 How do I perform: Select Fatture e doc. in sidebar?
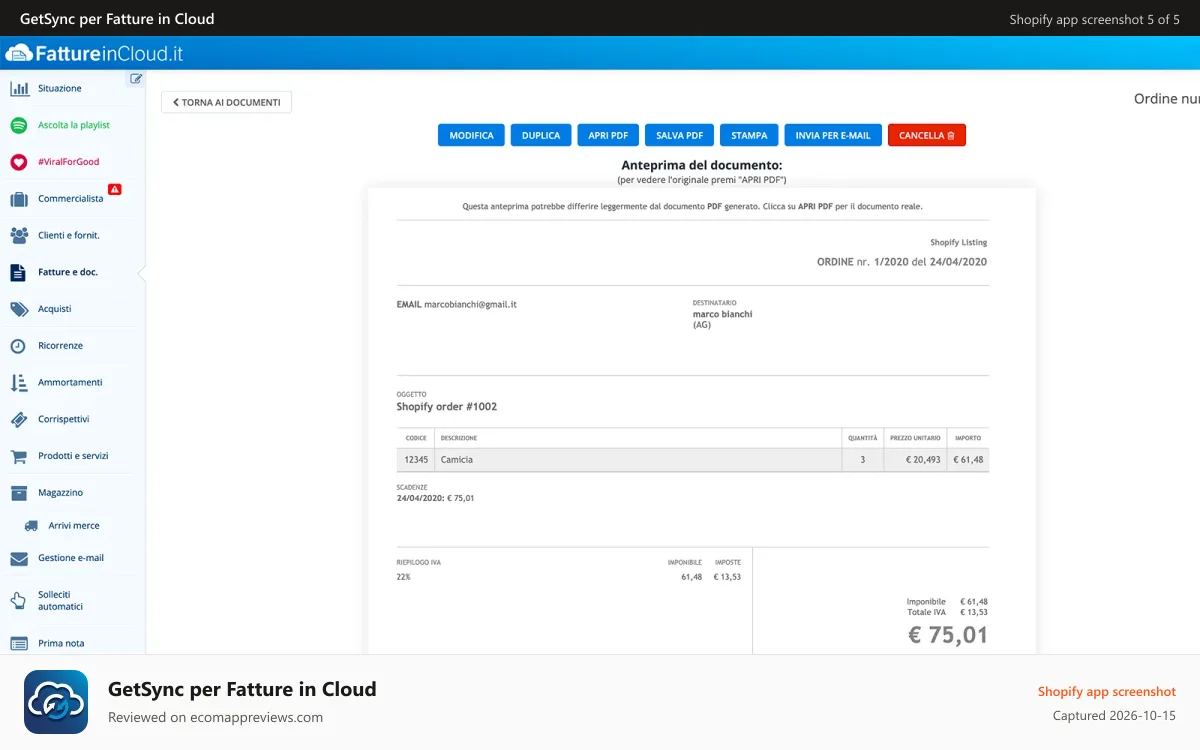point(68,272)
